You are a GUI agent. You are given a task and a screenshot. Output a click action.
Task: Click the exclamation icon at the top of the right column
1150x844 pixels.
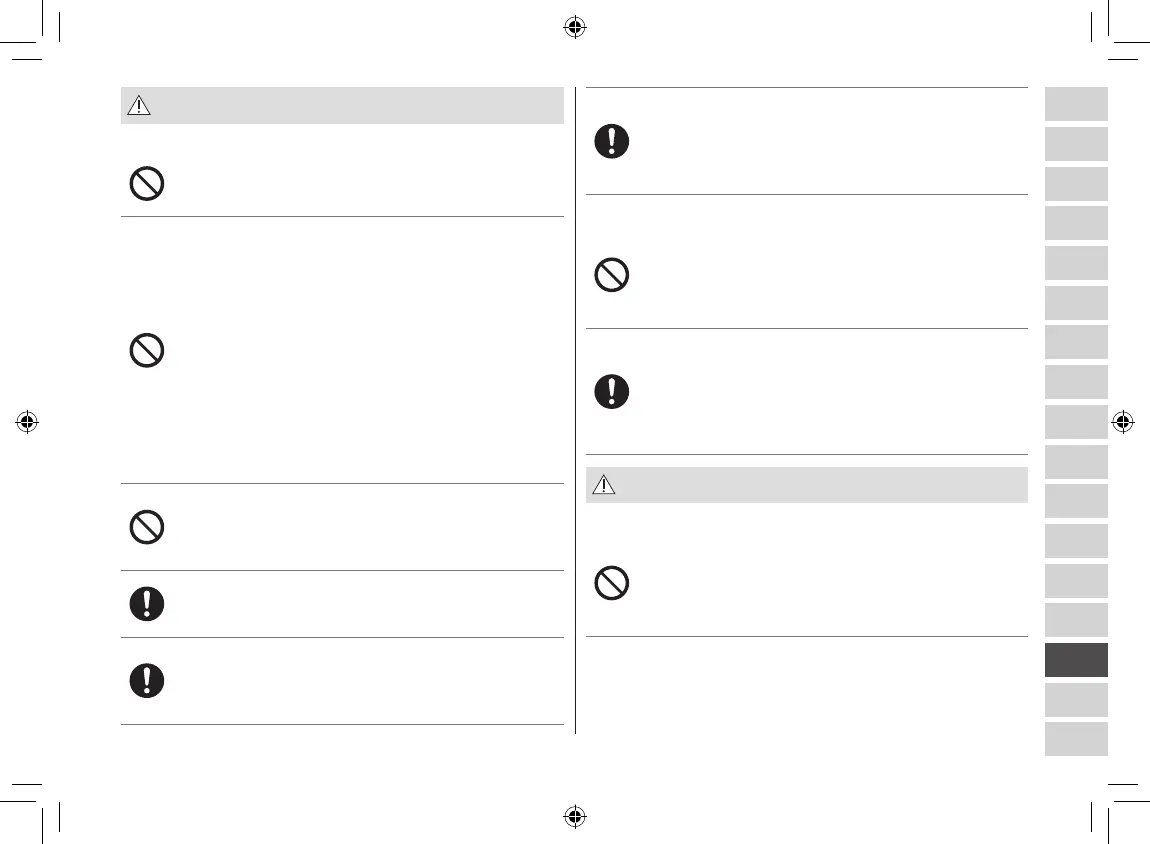click(612, 141)
